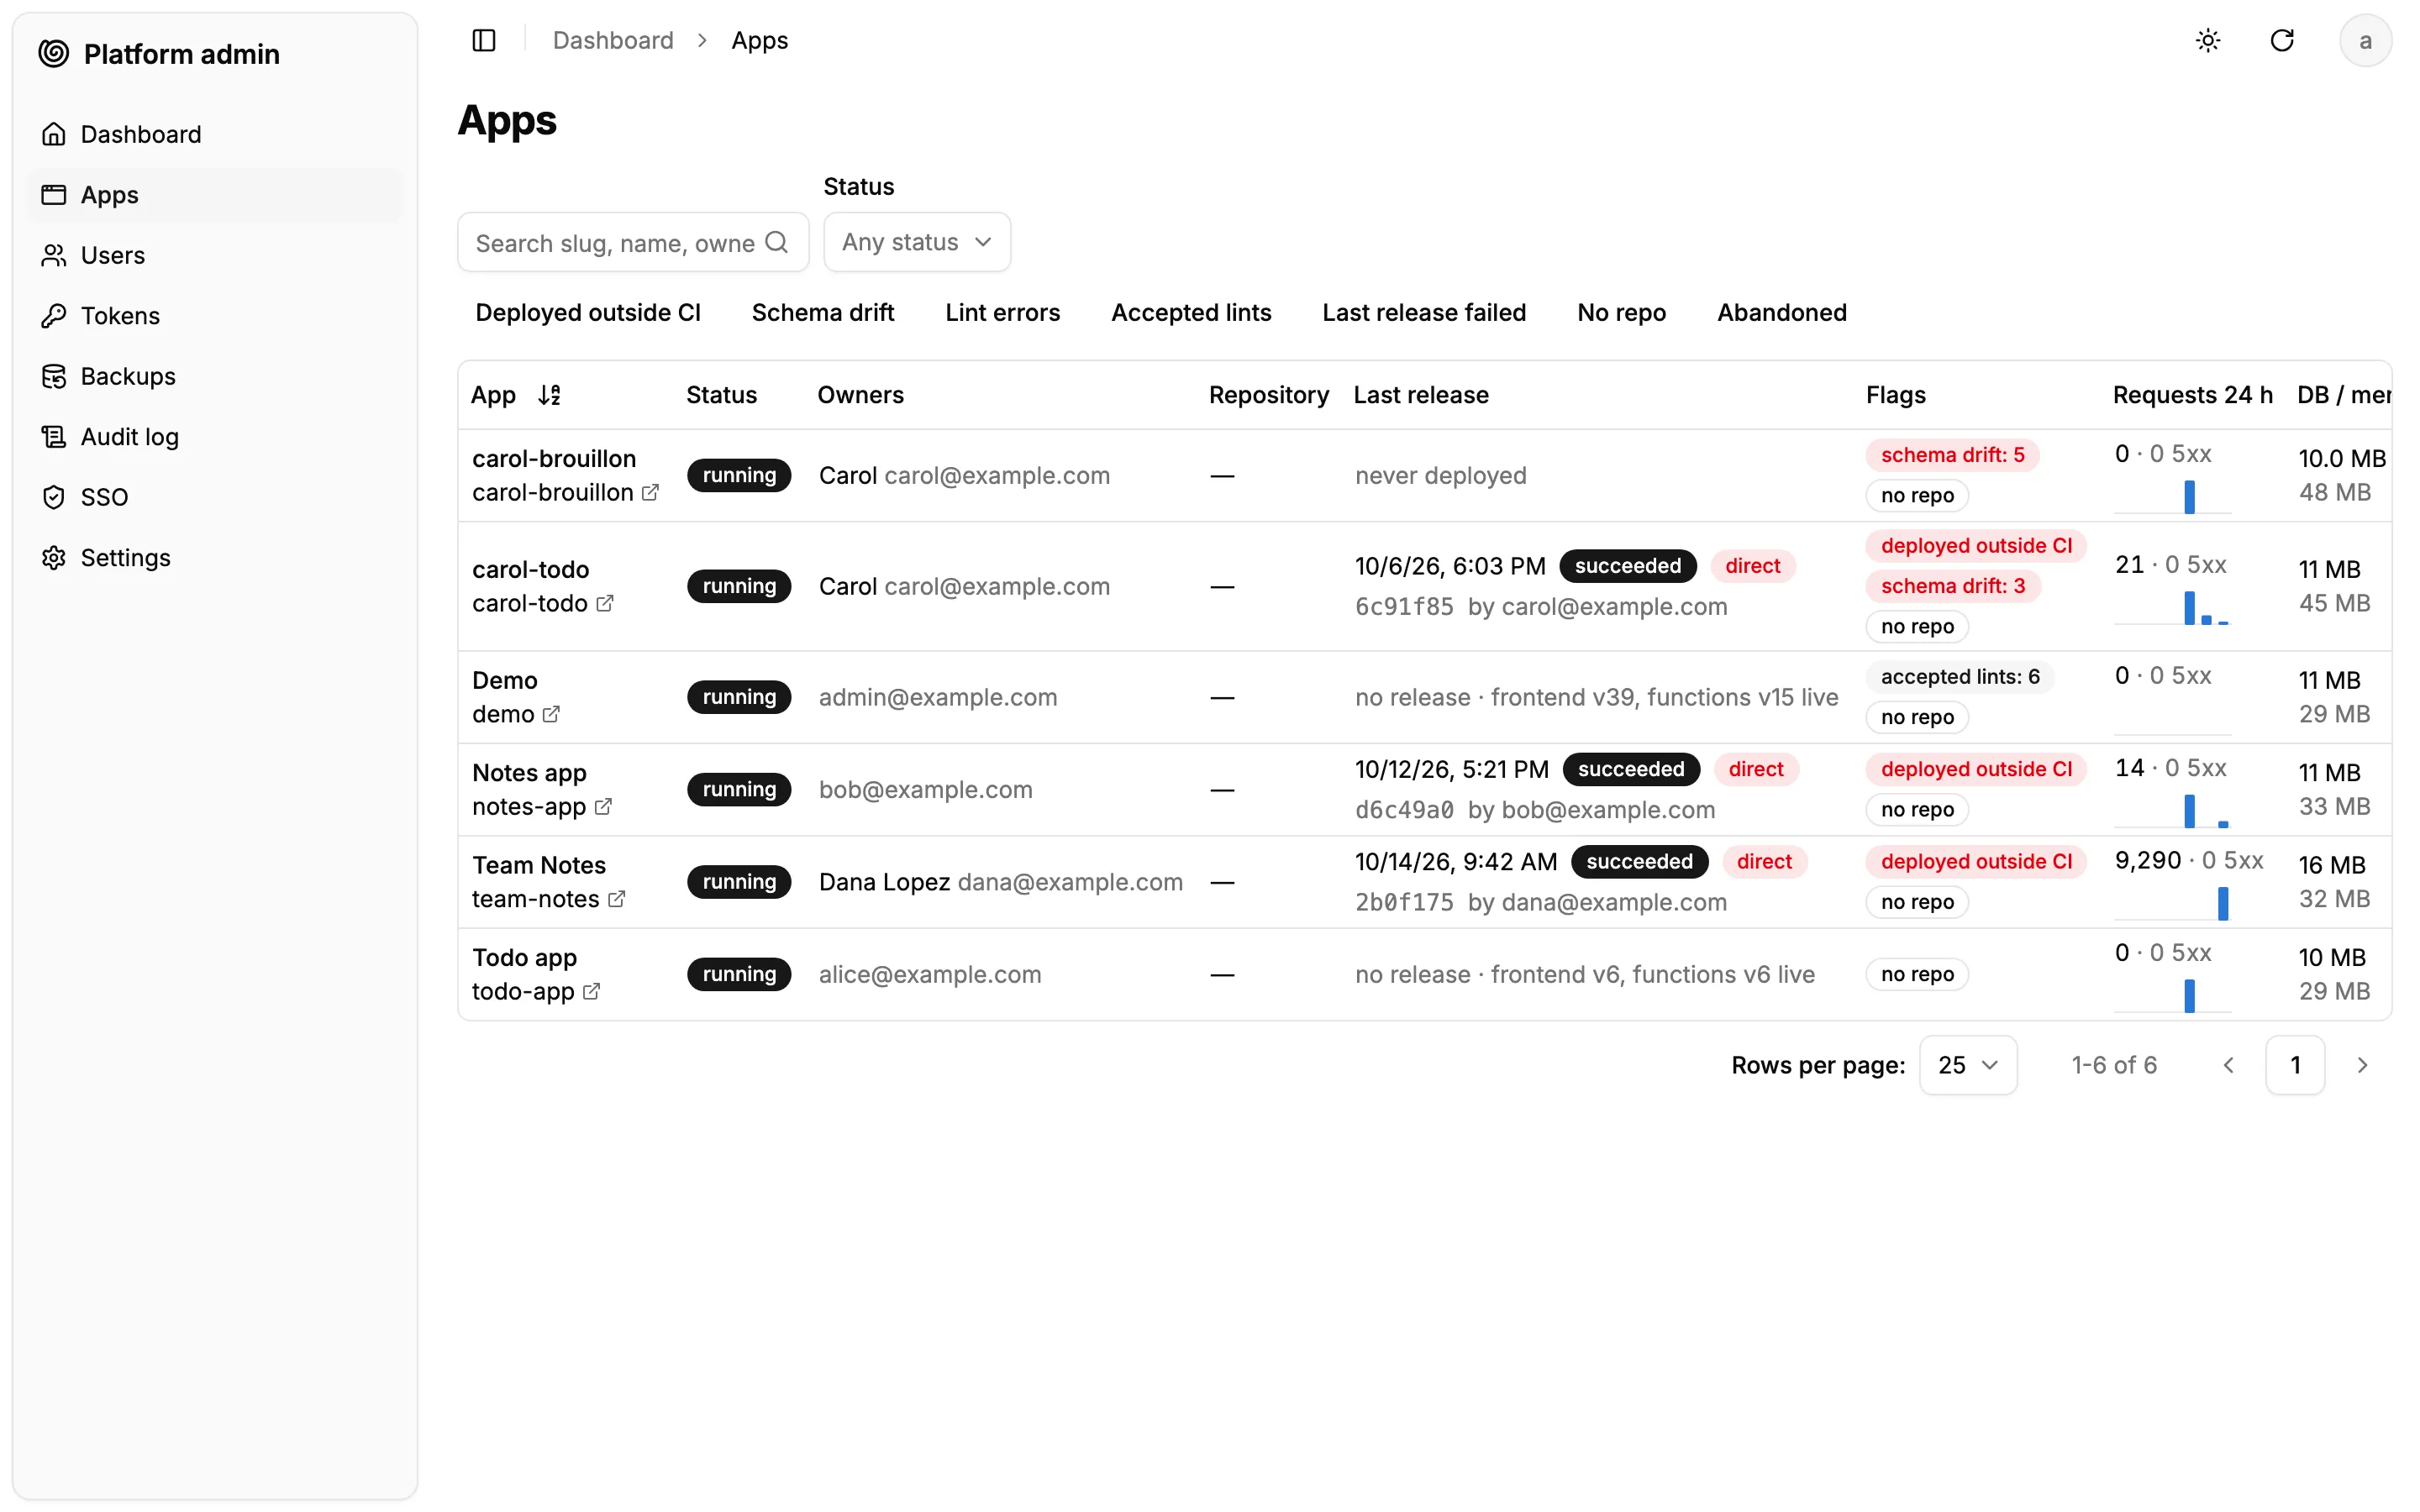
Task: Toggle the Lint errors filter
Action: tap(1002, 312)
